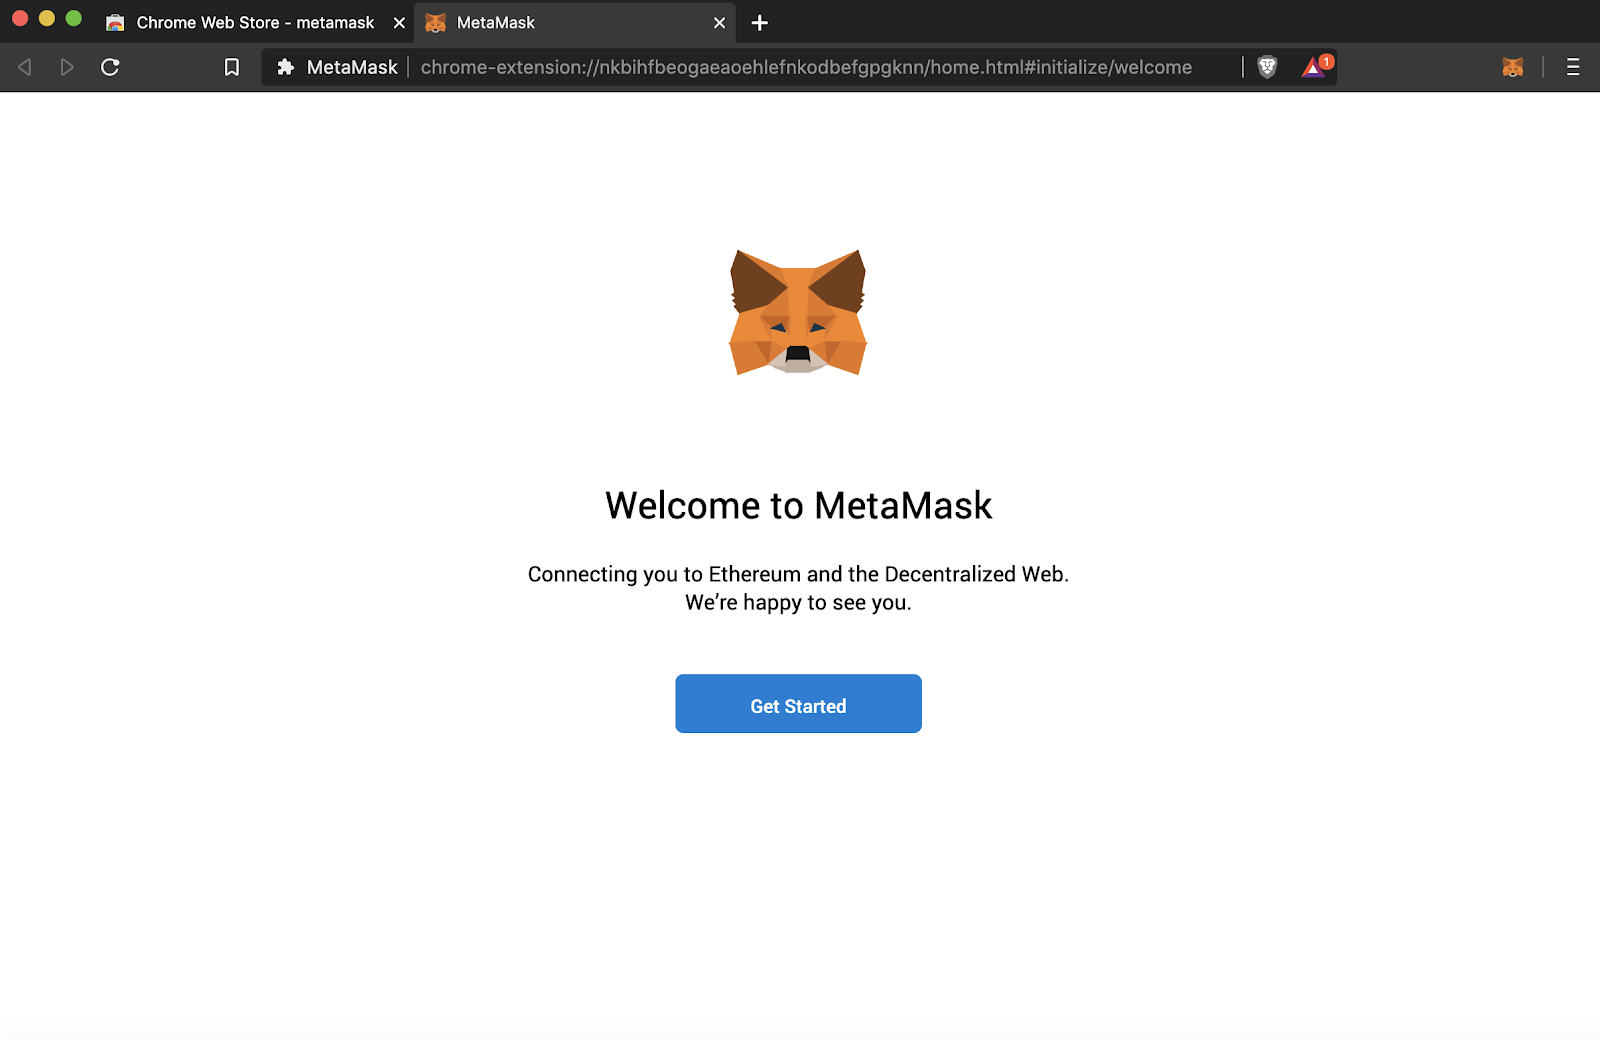Open the Brave Rewards triangle icon

click(x=1314, y=67)
